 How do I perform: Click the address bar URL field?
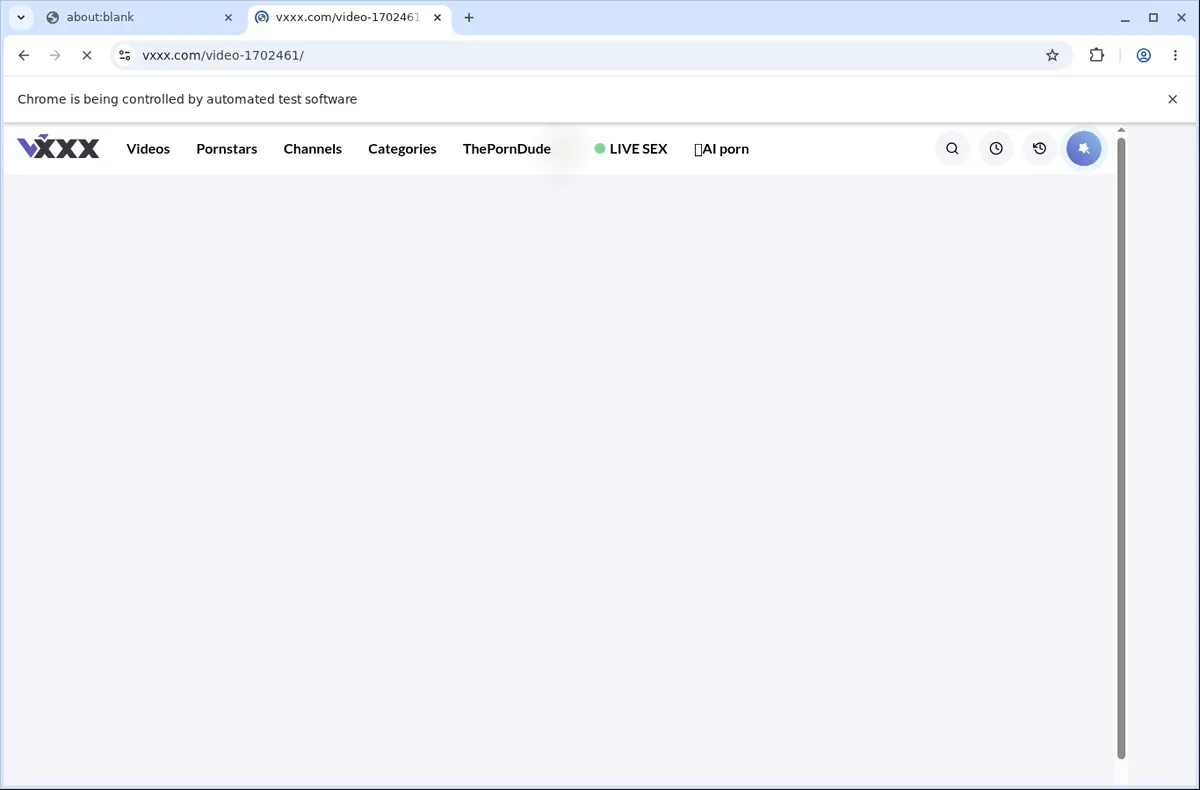pos(590,56)
